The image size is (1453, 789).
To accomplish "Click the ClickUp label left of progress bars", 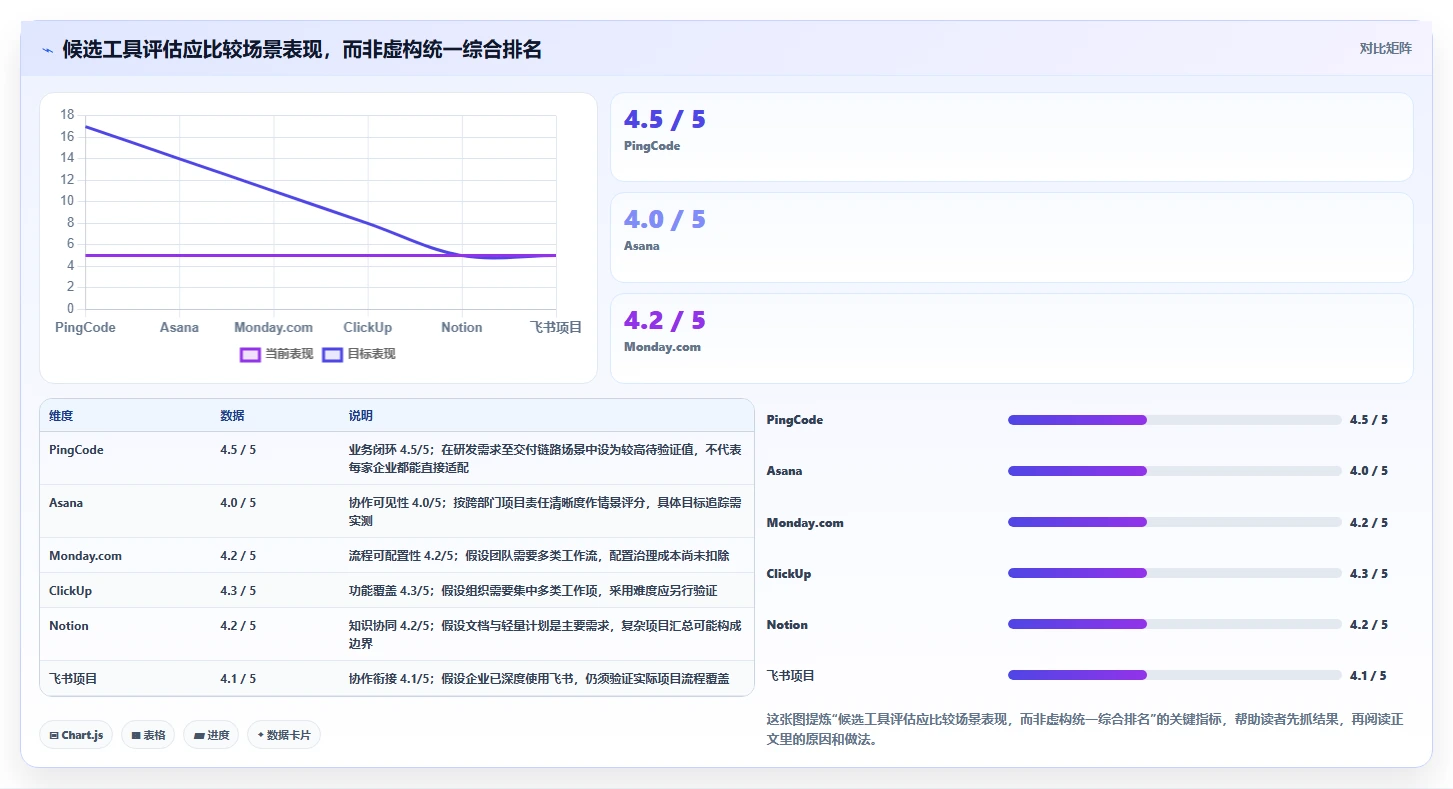I will tap(789, 574).
